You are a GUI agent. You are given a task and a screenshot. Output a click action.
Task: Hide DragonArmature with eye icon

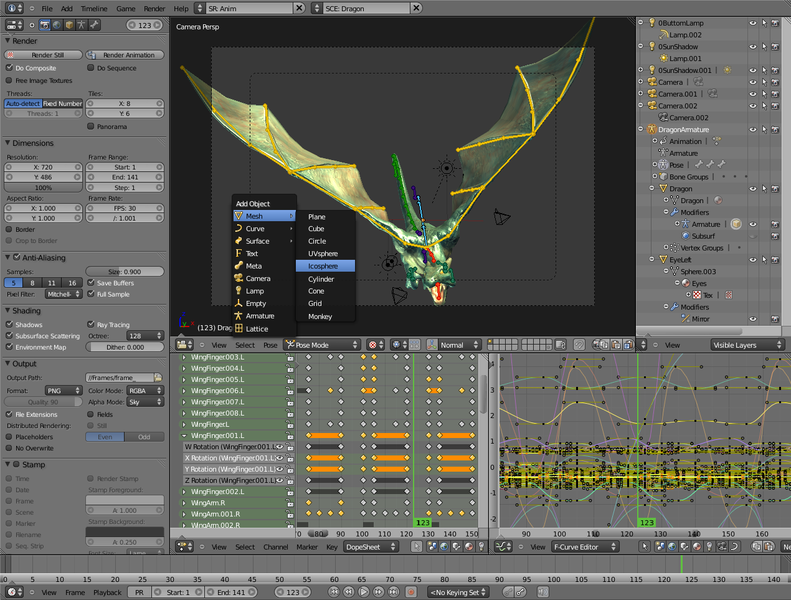click(753, 130)
